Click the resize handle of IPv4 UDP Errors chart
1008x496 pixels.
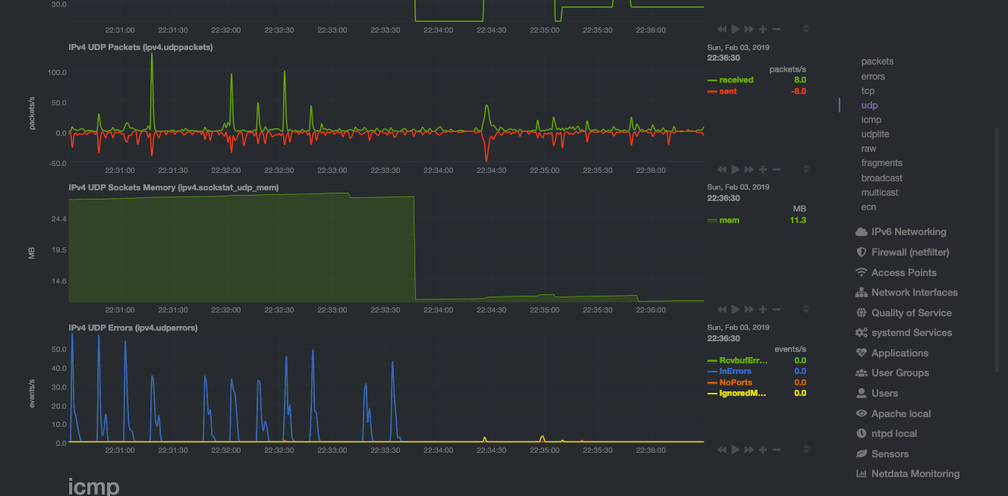(806, 450)
